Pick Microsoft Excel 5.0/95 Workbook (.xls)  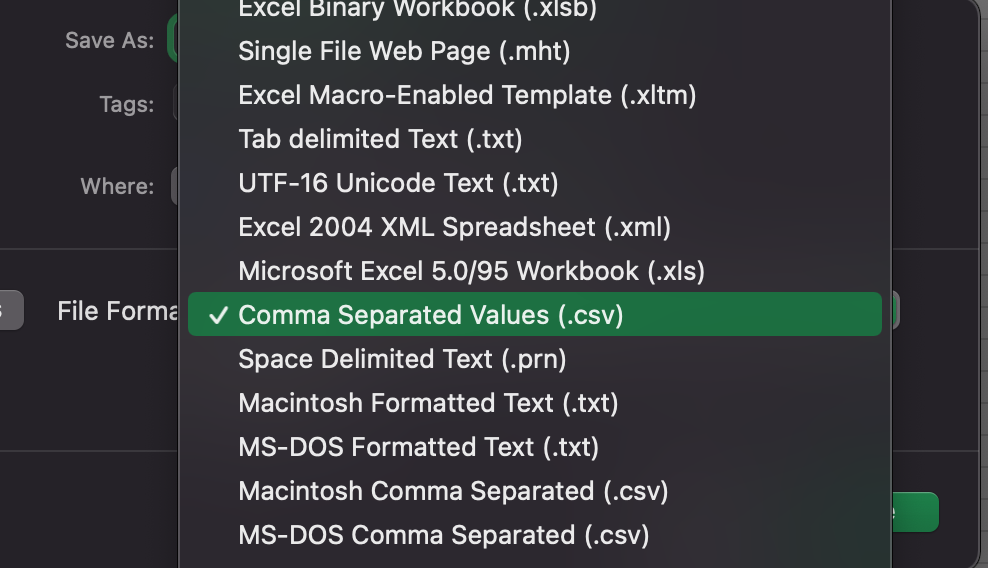471,271
